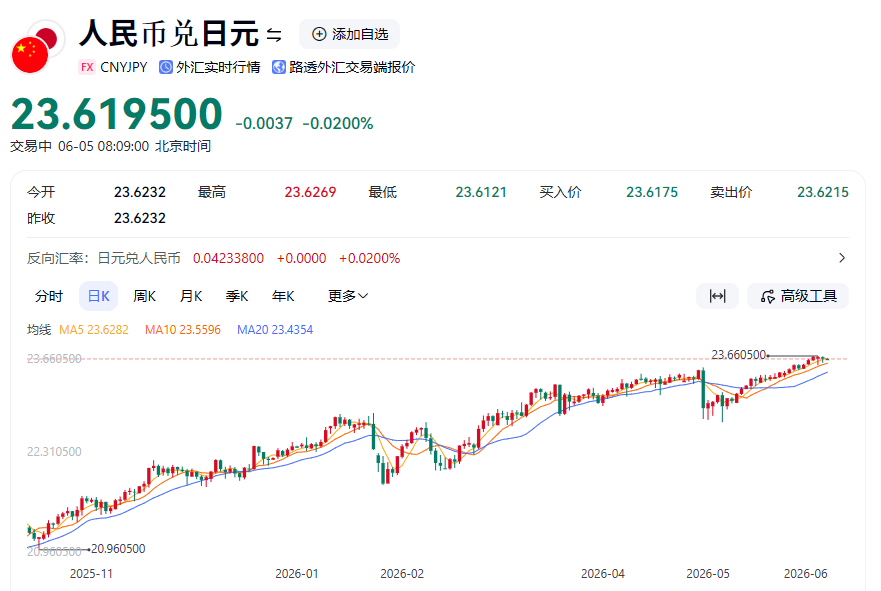The width and height of the screenshot is (881, 591).
Task: Click the chart width expand icon button
Action: tap(717, 296)
